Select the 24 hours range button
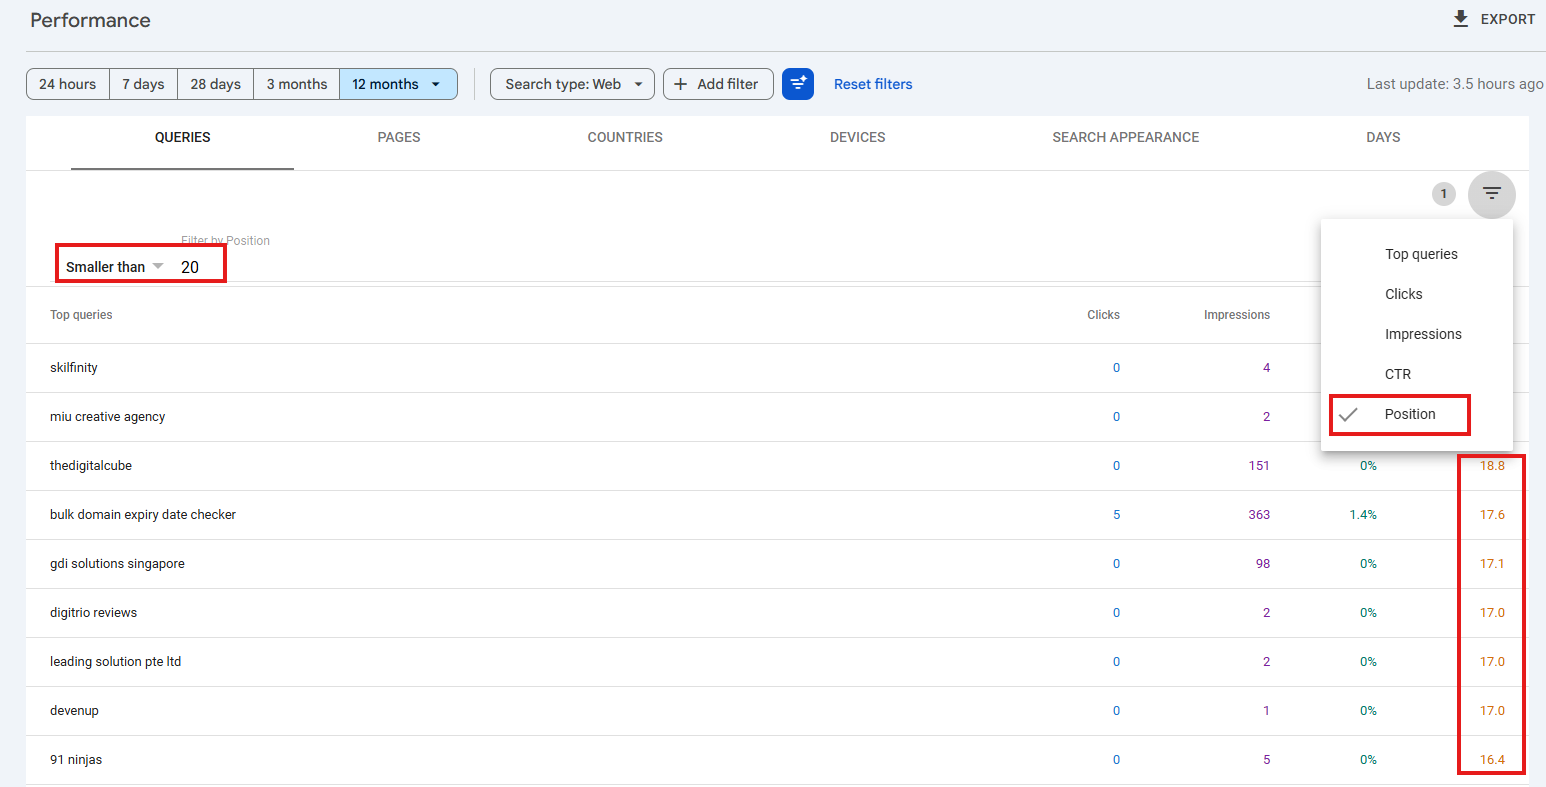This screenshot has height=787, width=1546. 68,84
